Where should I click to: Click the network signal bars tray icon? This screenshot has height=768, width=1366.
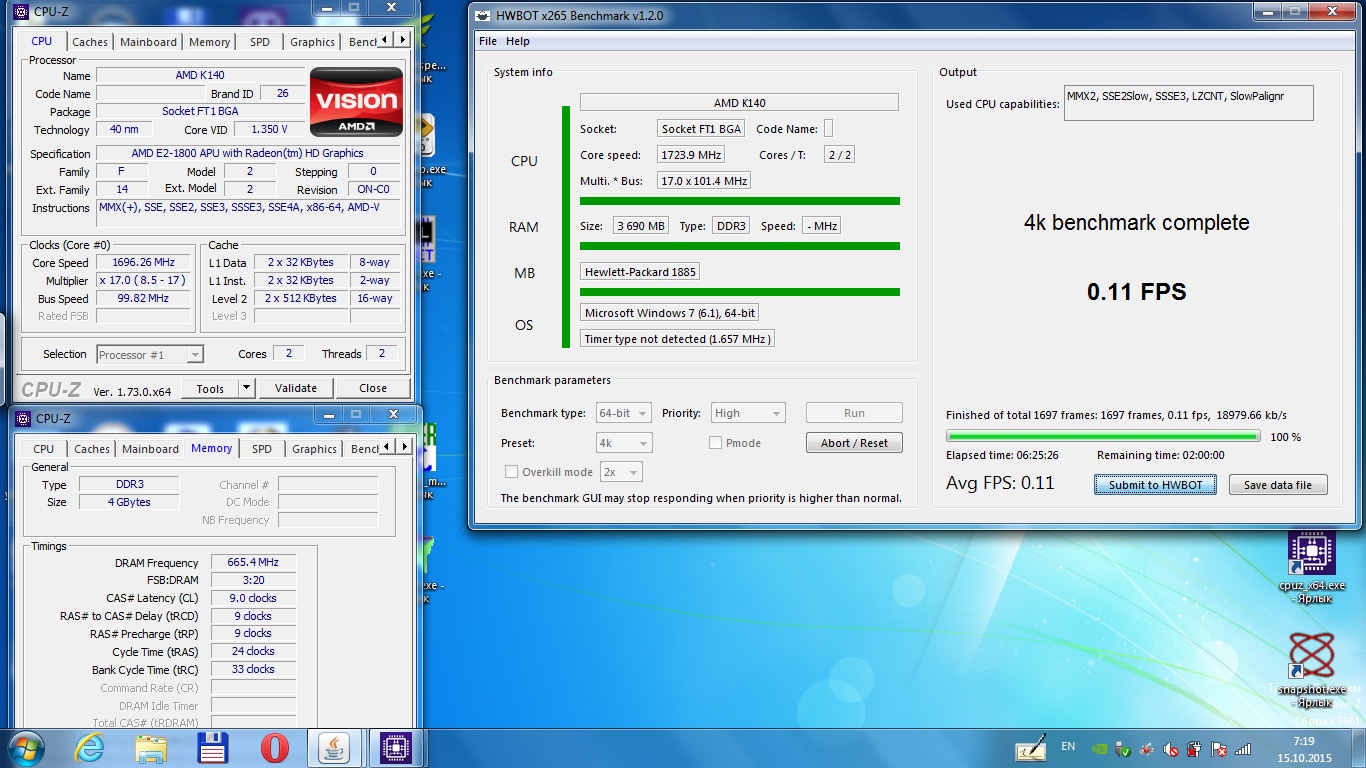[1243, 748]
